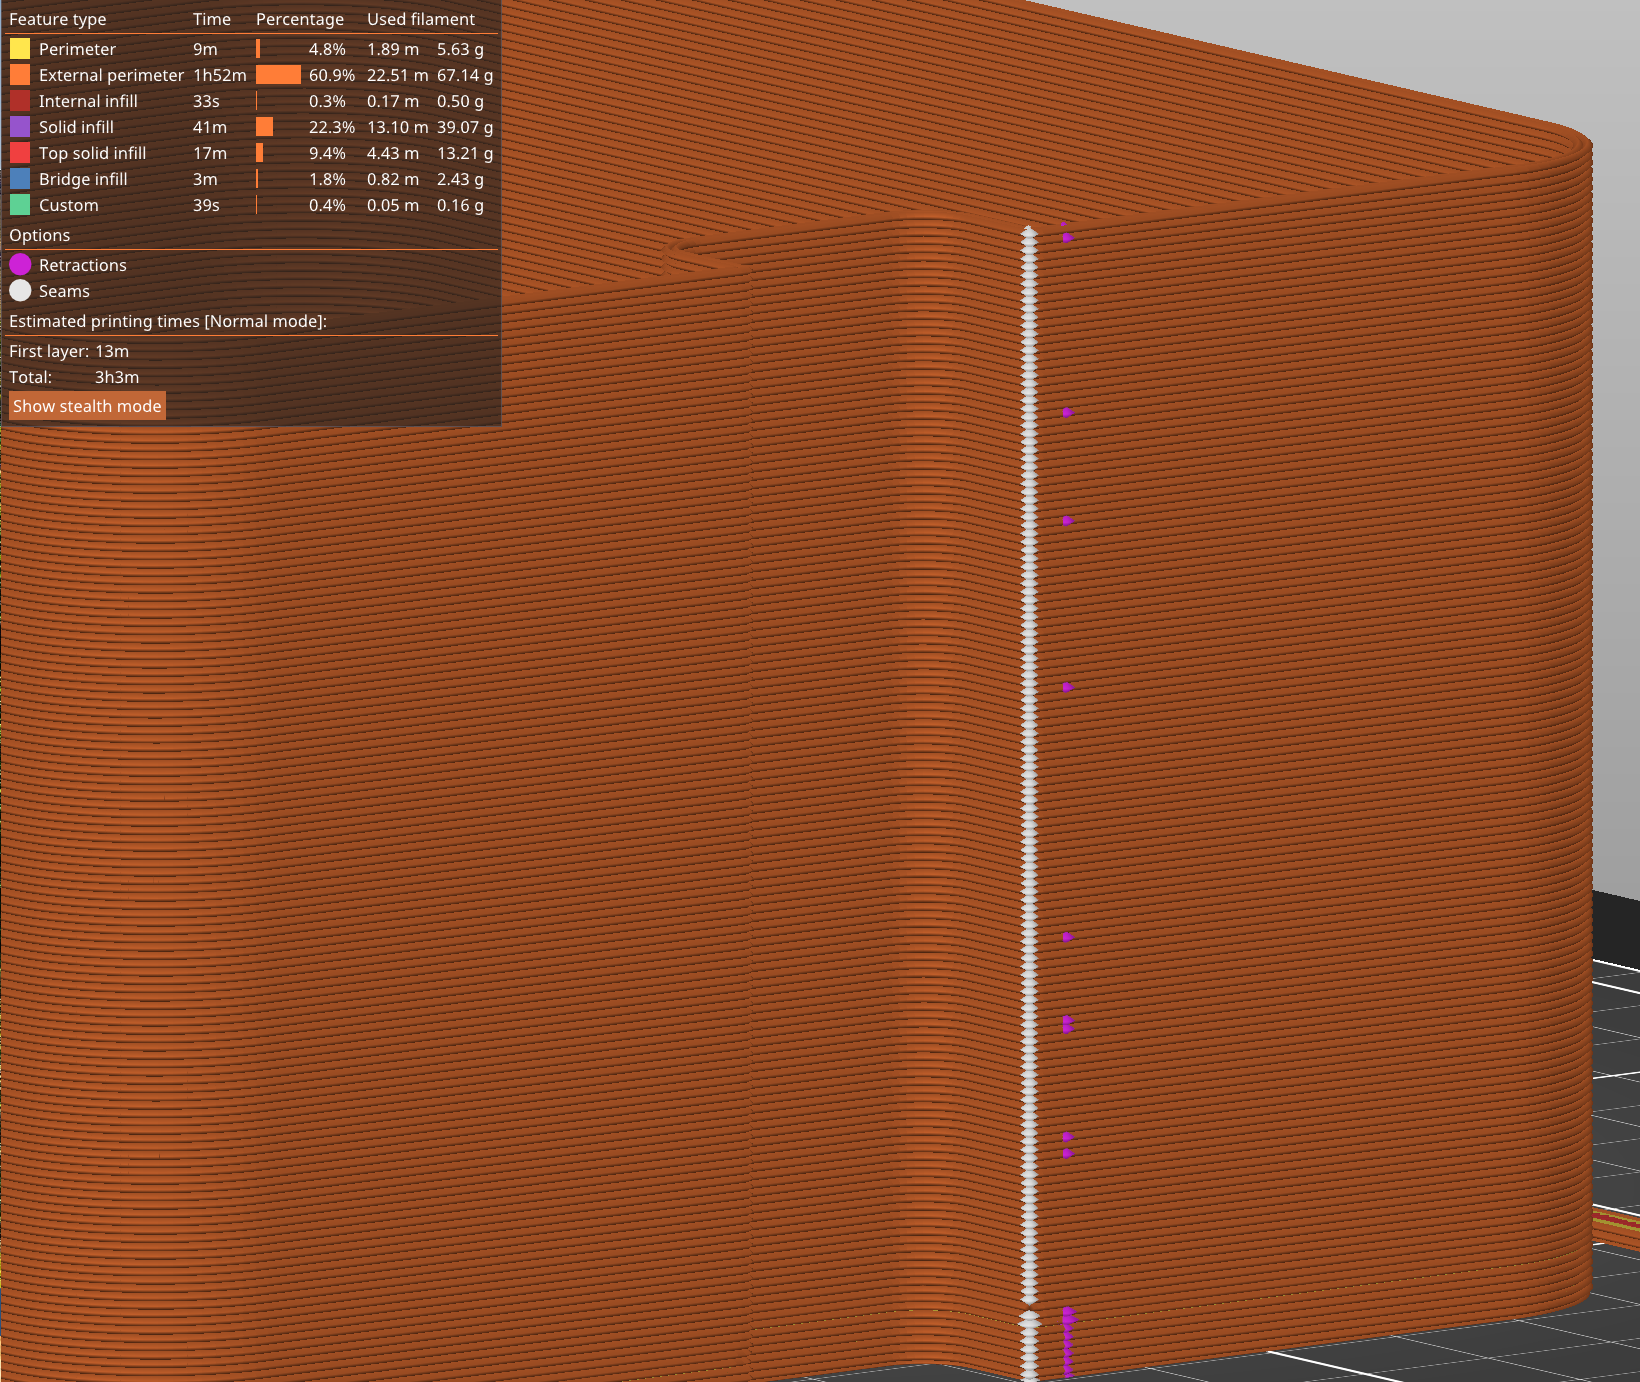Click the orange External perimeter swatch
Viewport: 1640px width, 1382px height.
[20, 74]
